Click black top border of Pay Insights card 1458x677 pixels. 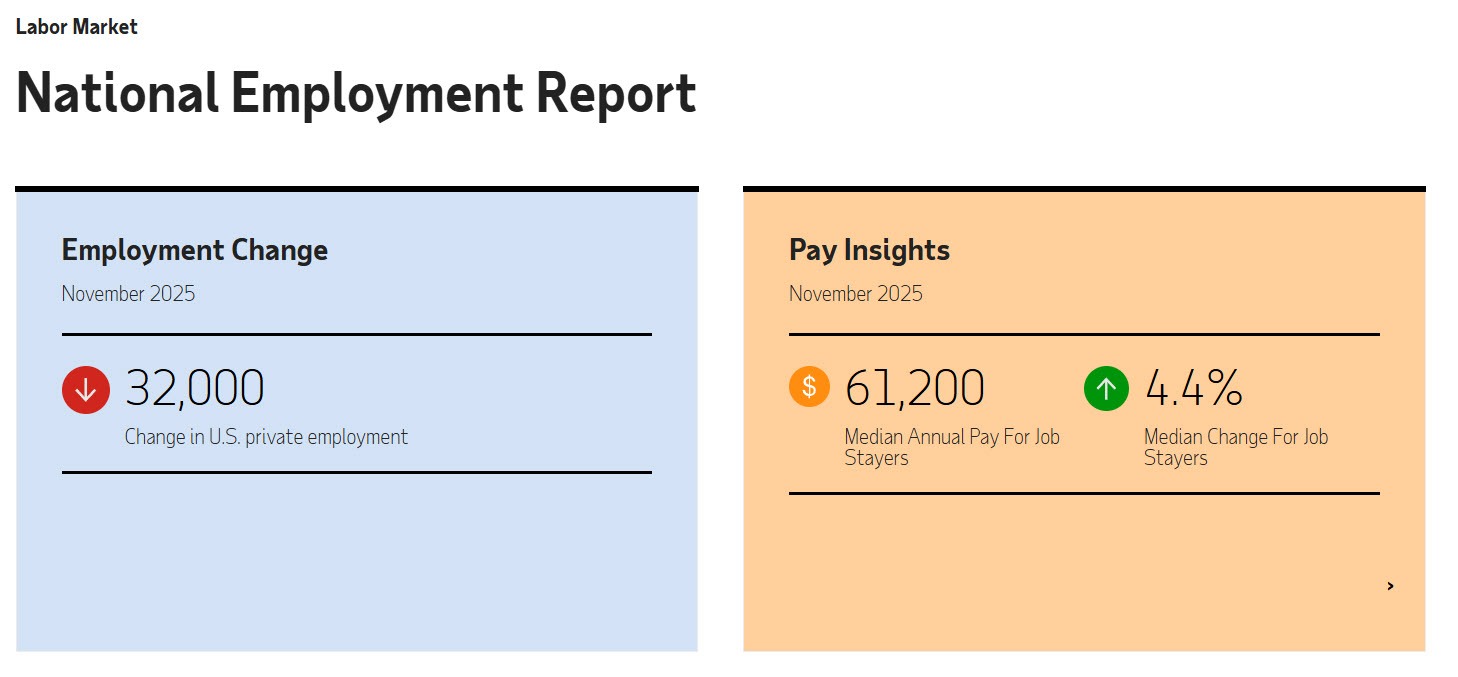[x=1084, y=188]
